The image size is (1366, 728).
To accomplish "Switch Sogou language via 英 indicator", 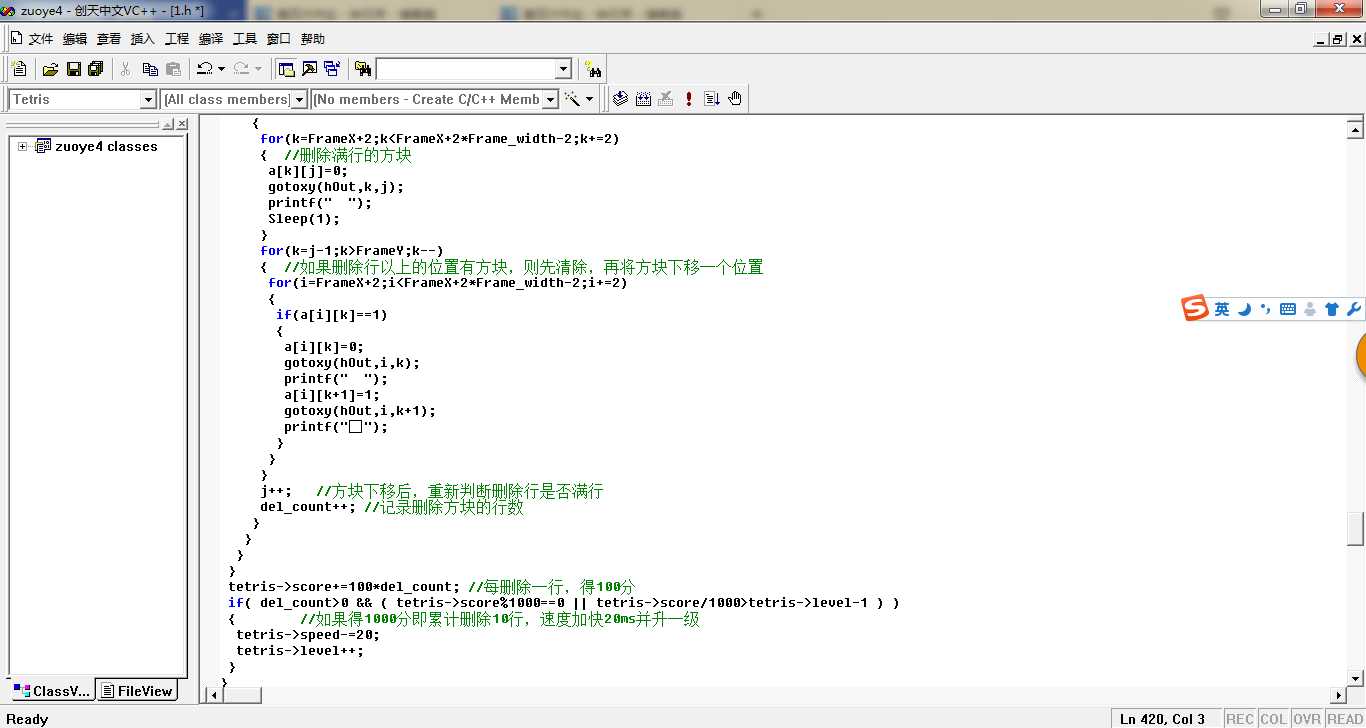I will 1222,310.
